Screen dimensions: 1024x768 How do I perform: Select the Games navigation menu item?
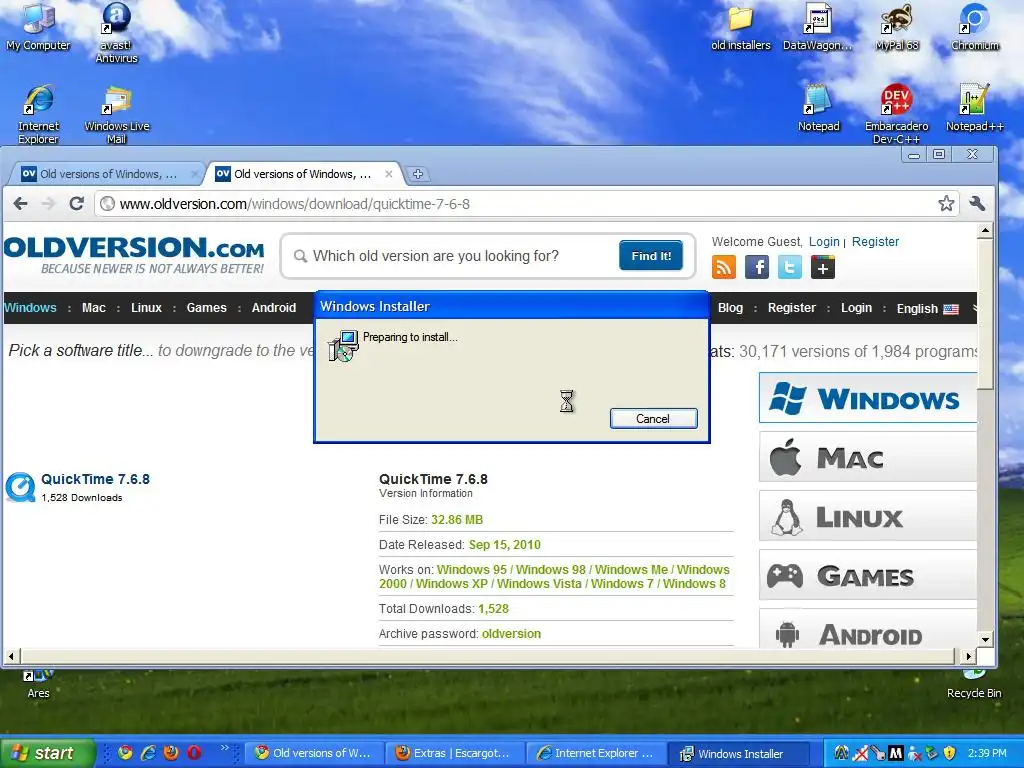pos(206,308)
